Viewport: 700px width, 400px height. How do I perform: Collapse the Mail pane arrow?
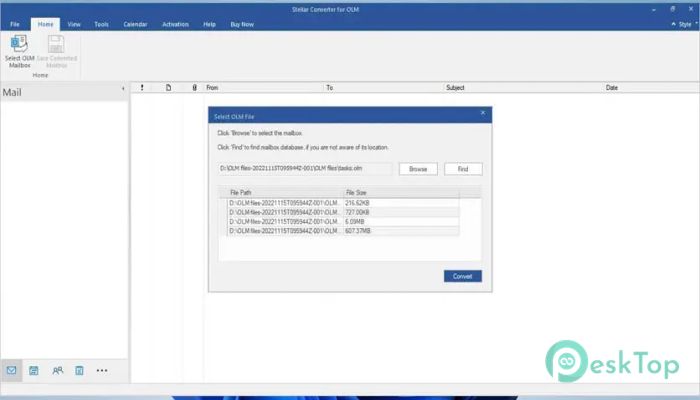[x=123, y=88]
